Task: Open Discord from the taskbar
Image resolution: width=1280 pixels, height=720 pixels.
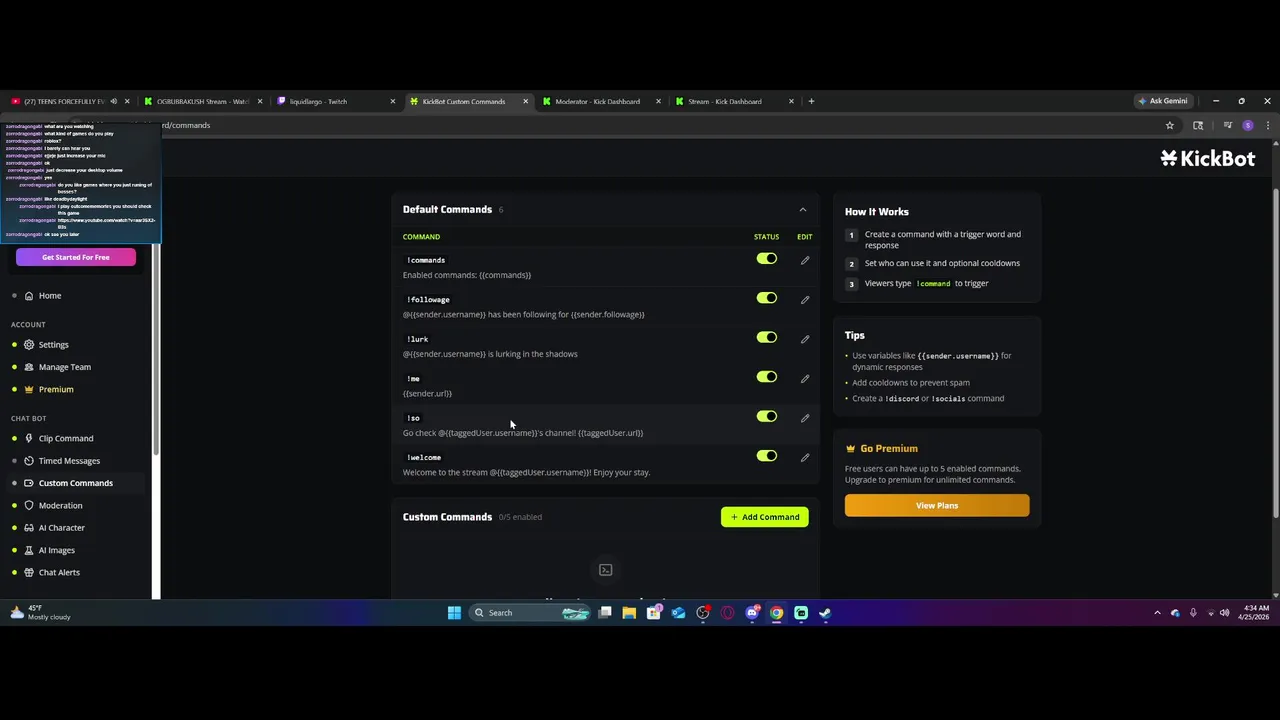Action: pyautogui.click(x=752, y=613)
